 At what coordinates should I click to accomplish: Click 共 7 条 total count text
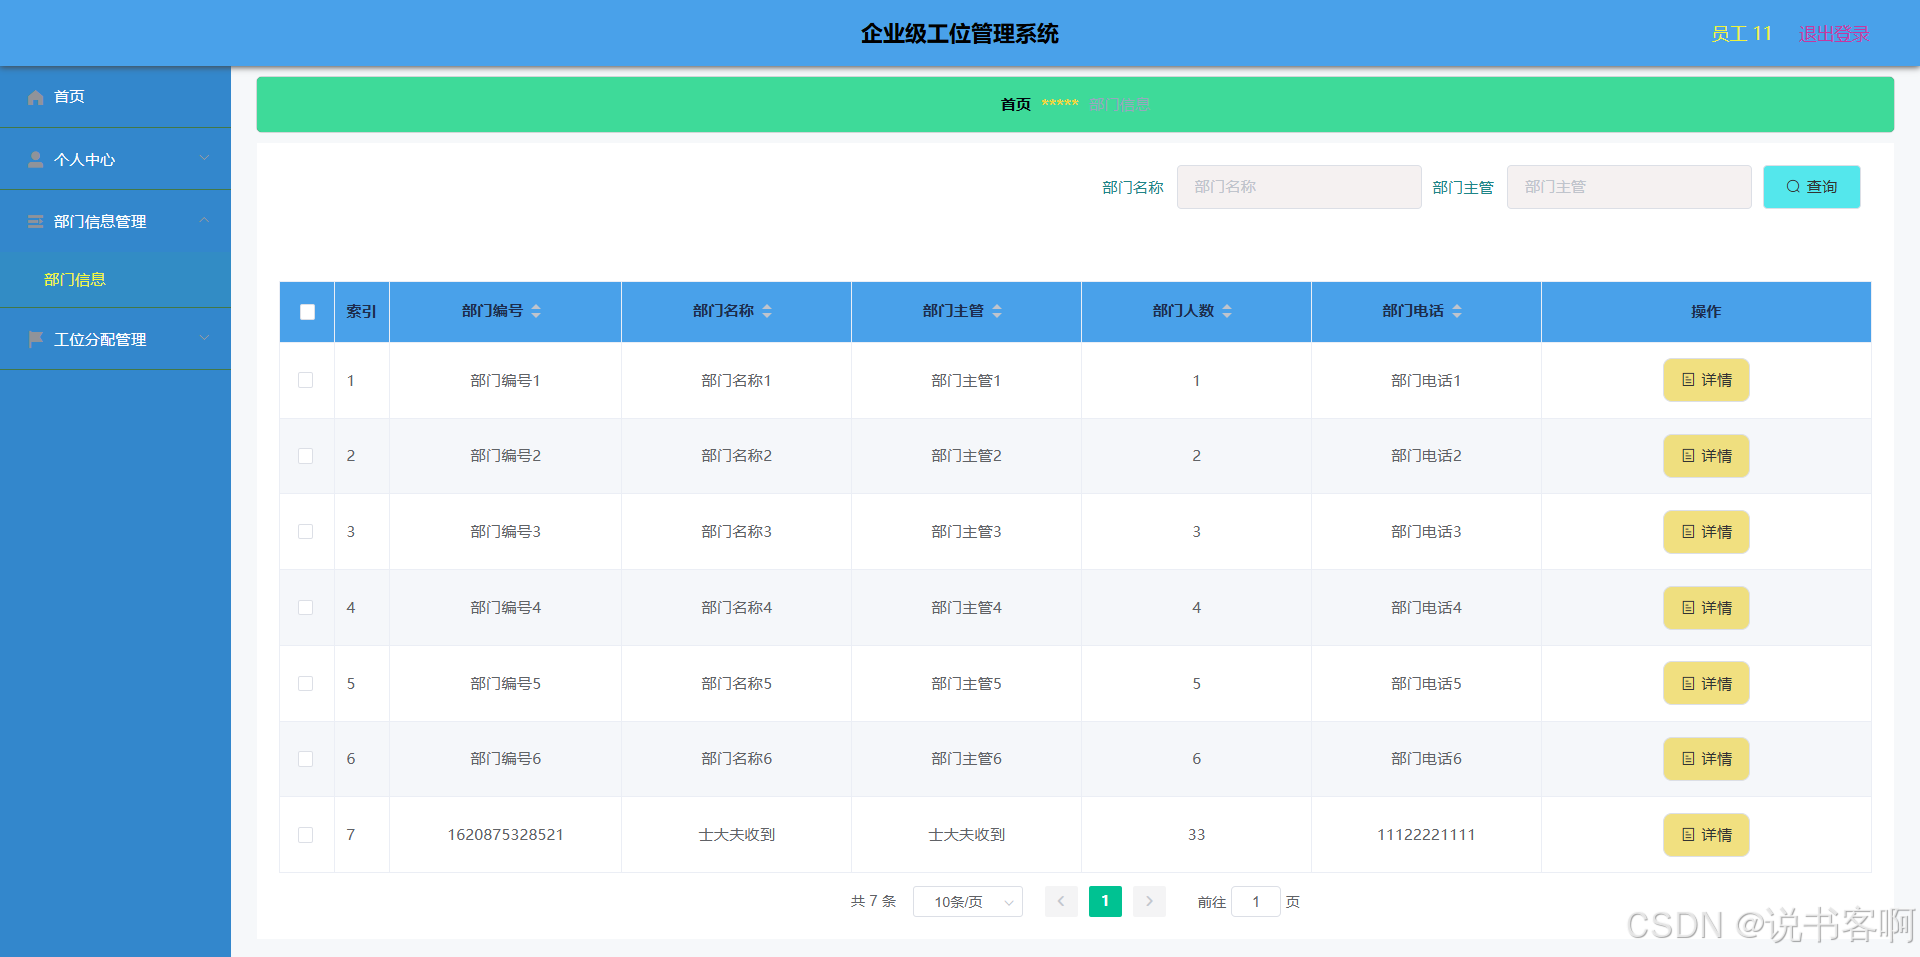873,901
